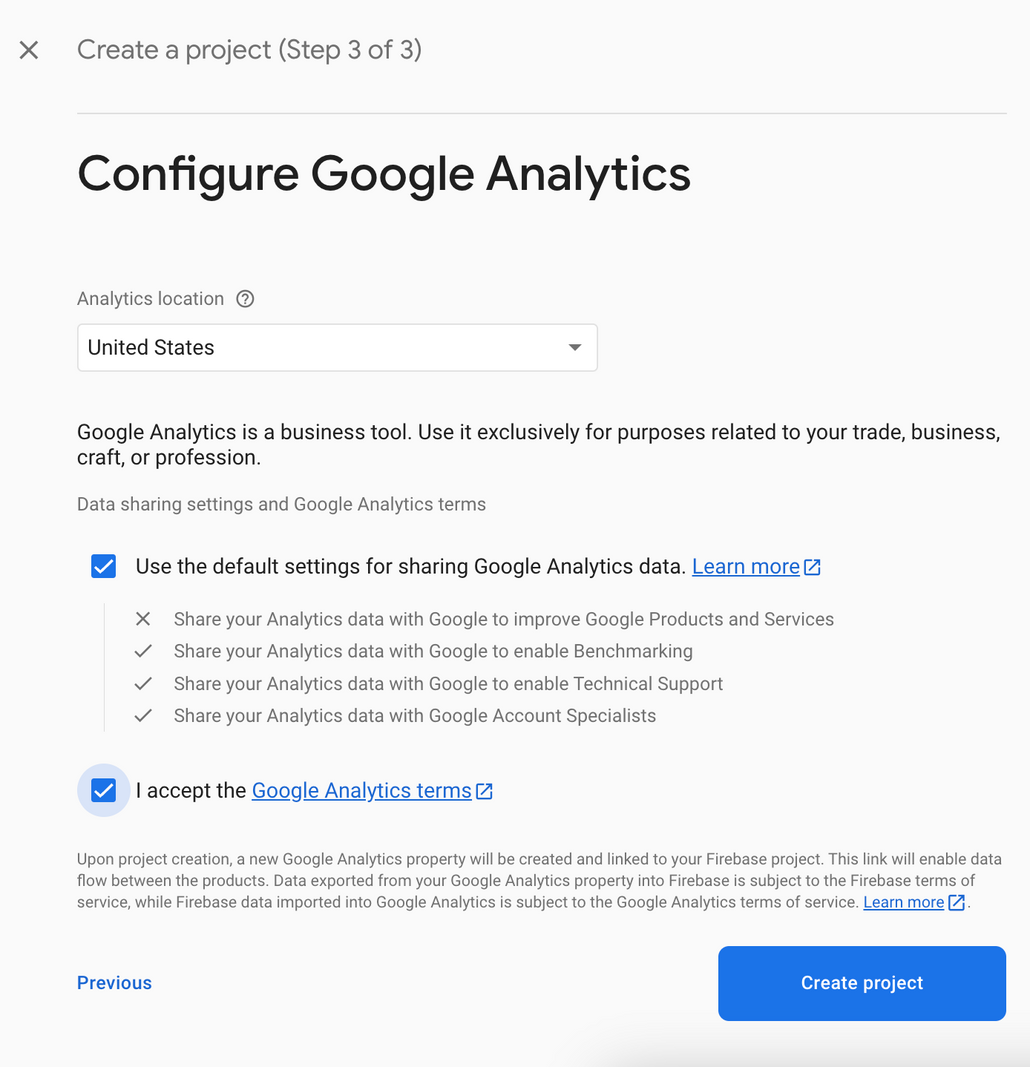Click the Create a project step title
The image size is (1030, 1067).
pyautogui.click(x=249, y=50)
